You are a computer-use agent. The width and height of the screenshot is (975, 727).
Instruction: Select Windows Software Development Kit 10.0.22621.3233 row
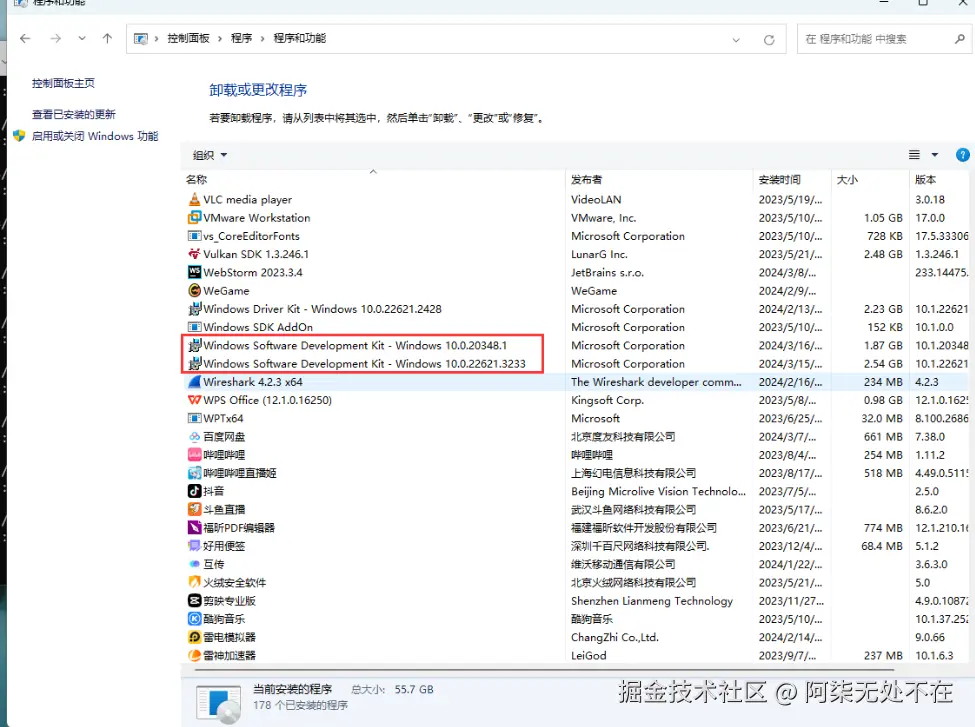pos(578,364)
